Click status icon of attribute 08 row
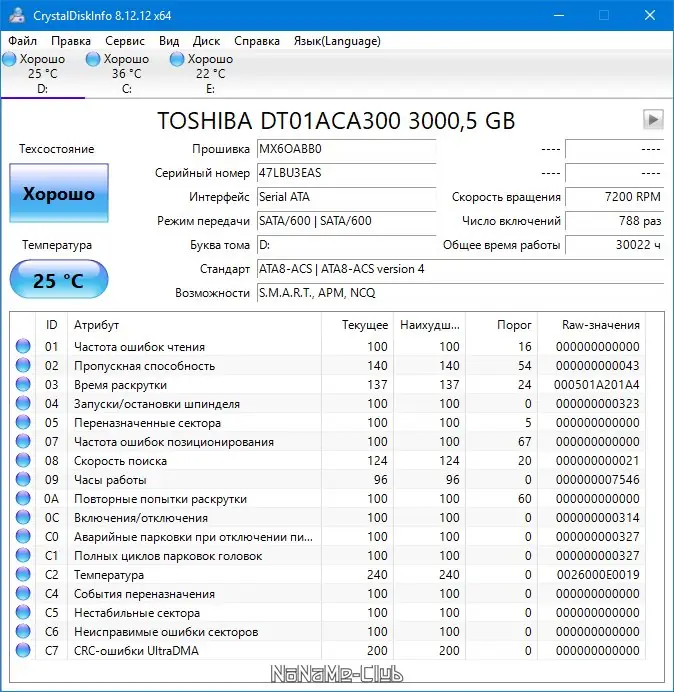This screenshot has width=674, height=692. [x=23, y=460]
